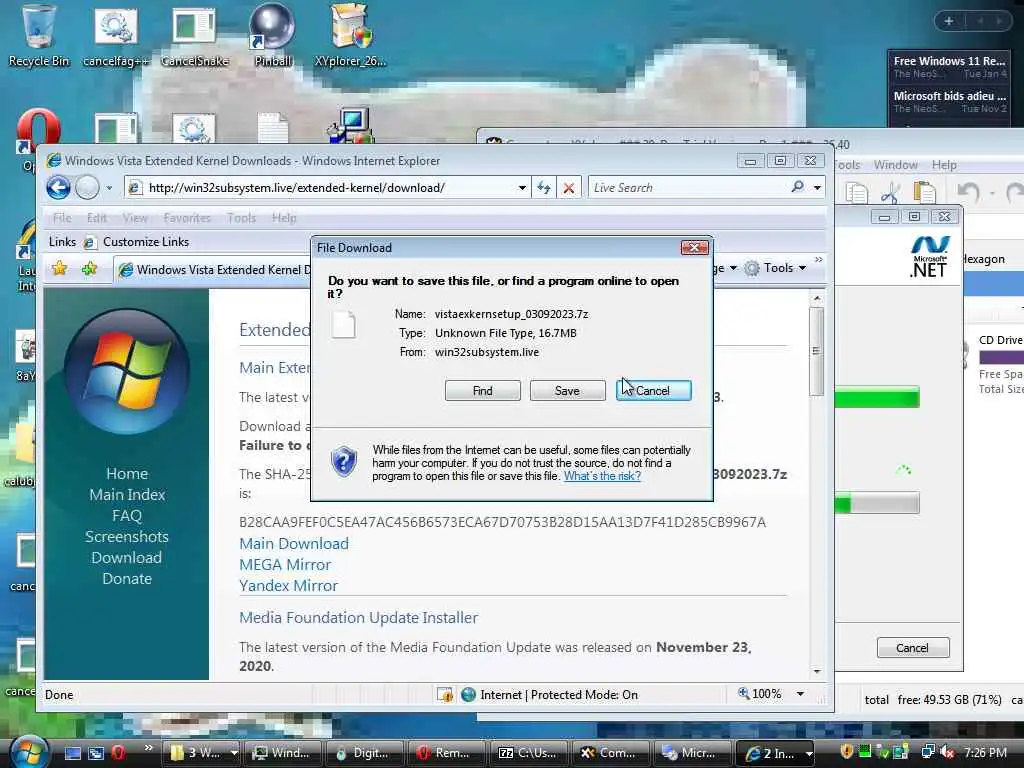Click the Add to Favorites icon
The height and width of the screenshot is (768, 1024).
(89, 268)
